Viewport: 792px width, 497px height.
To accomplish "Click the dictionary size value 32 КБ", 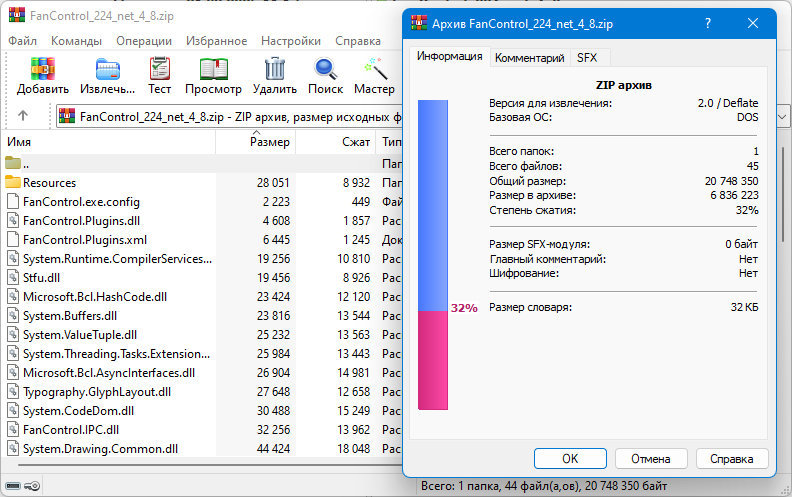I will tap(745, 307).
